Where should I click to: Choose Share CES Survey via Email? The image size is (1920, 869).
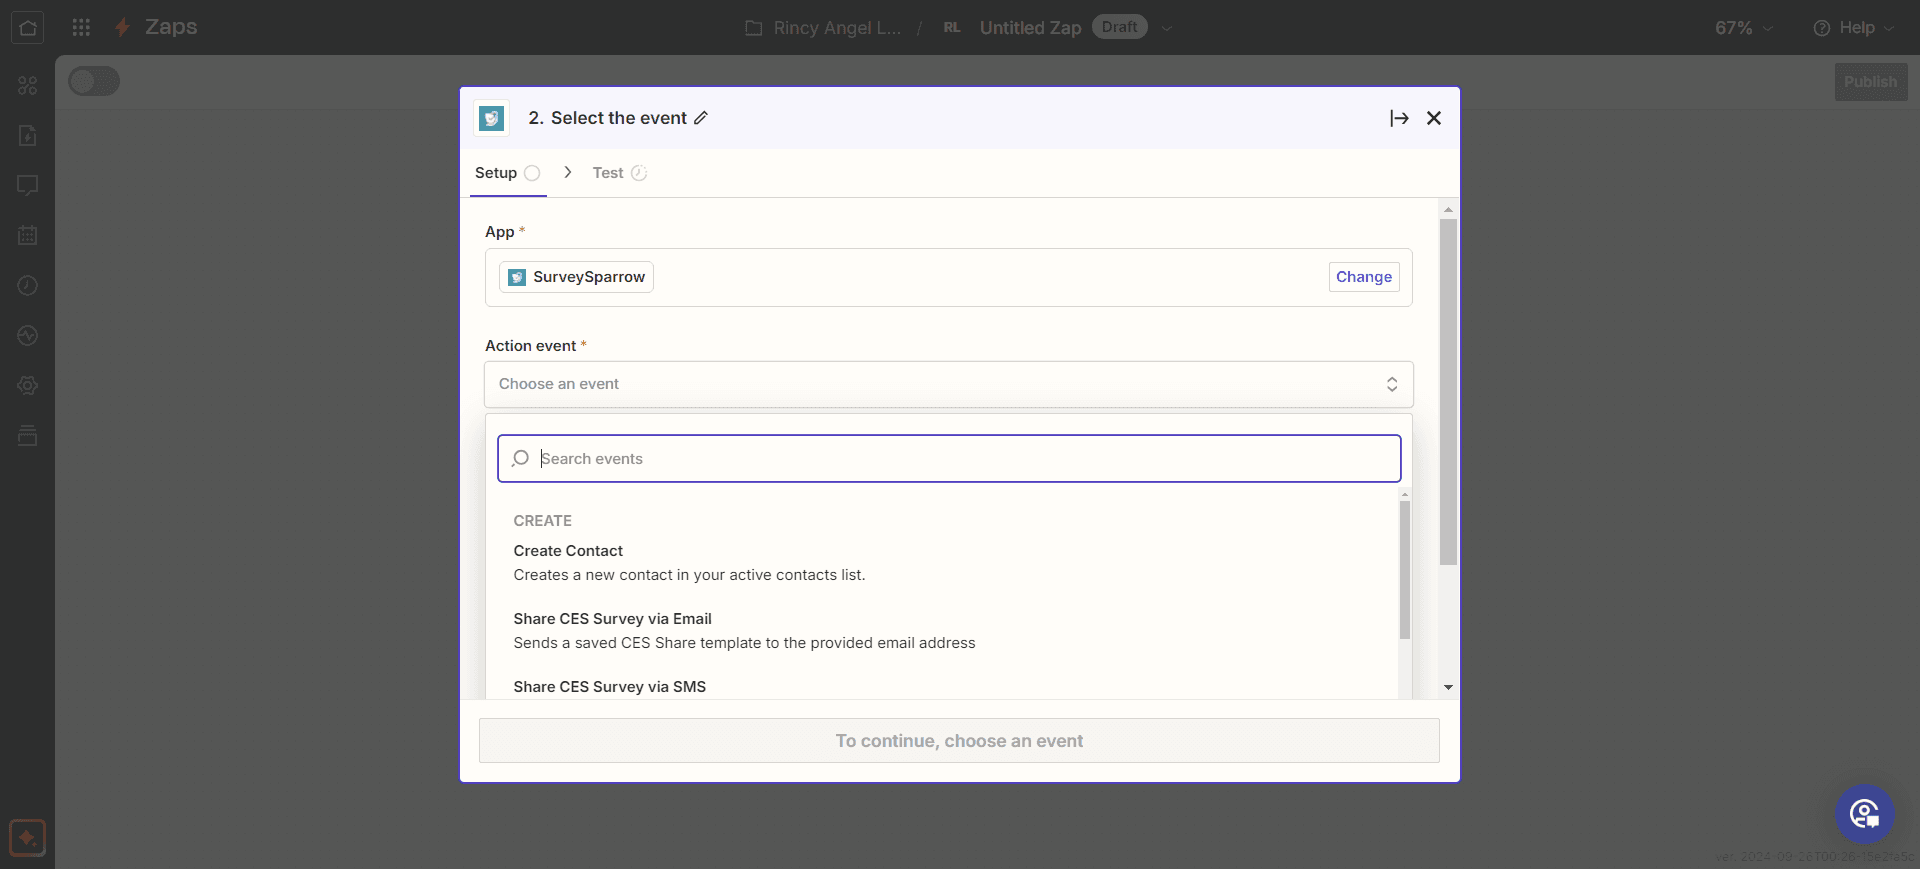(612, 619)
